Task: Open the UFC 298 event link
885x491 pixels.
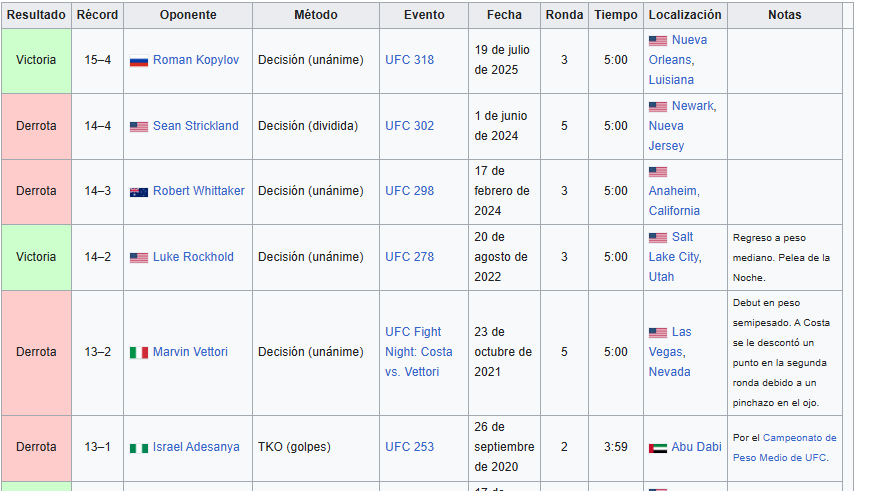Action: 409,191
